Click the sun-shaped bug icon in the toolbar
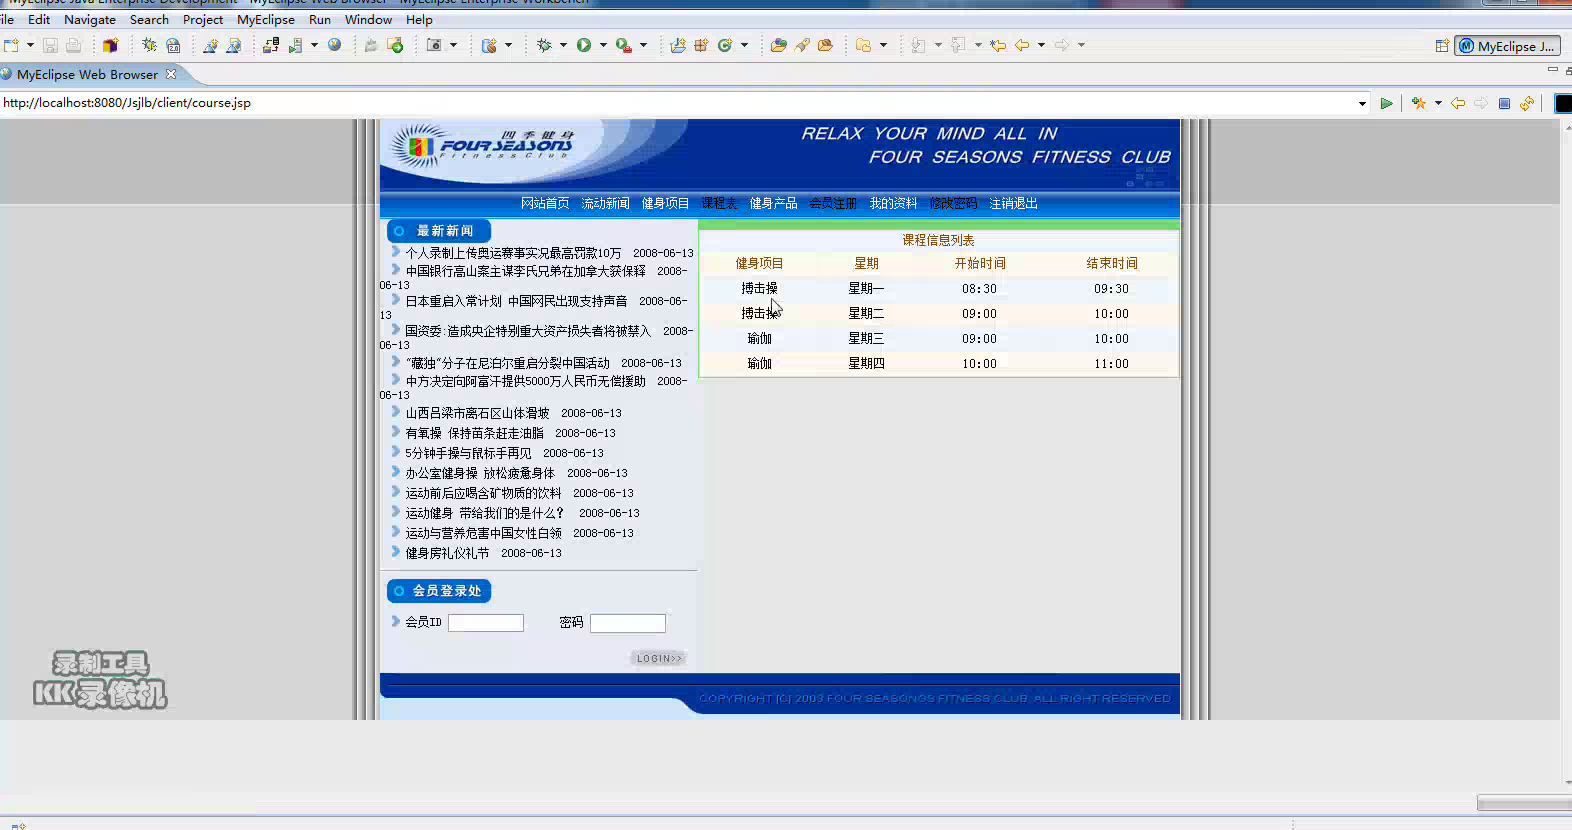Viewport: 1572px width, 830px height. click(149, 45)
